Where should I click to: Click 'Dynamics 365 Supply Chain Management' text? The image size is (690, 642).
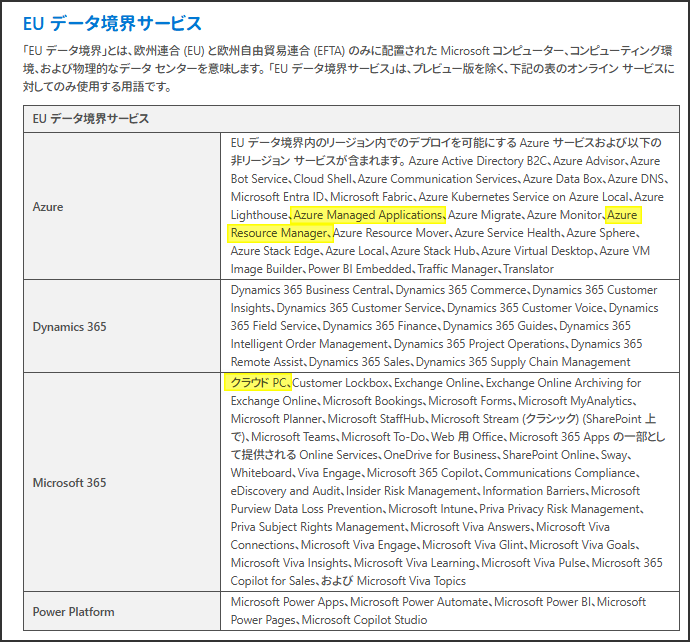click(x=523, y=363)
